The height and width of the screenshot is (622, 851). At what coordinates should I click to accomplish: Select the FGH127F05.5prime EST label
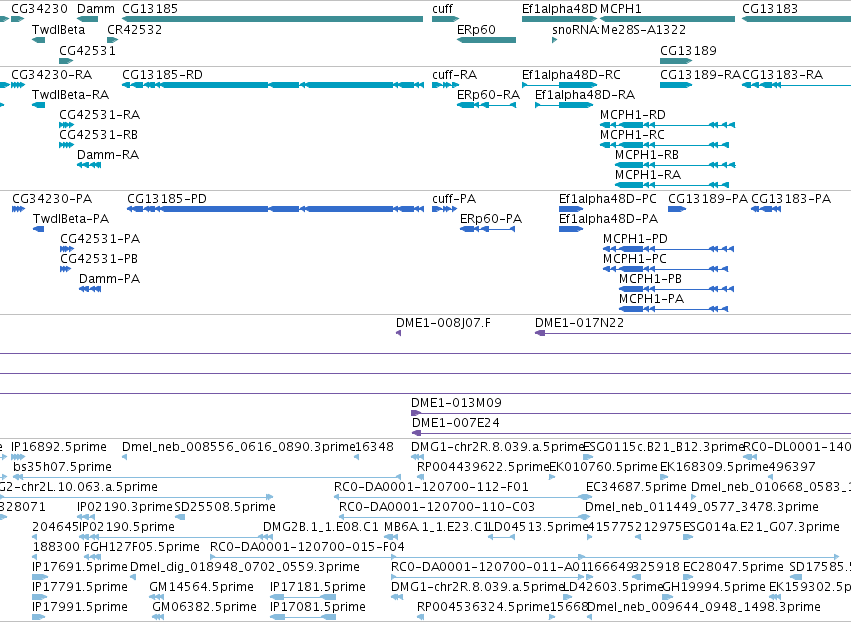[142, 547]
